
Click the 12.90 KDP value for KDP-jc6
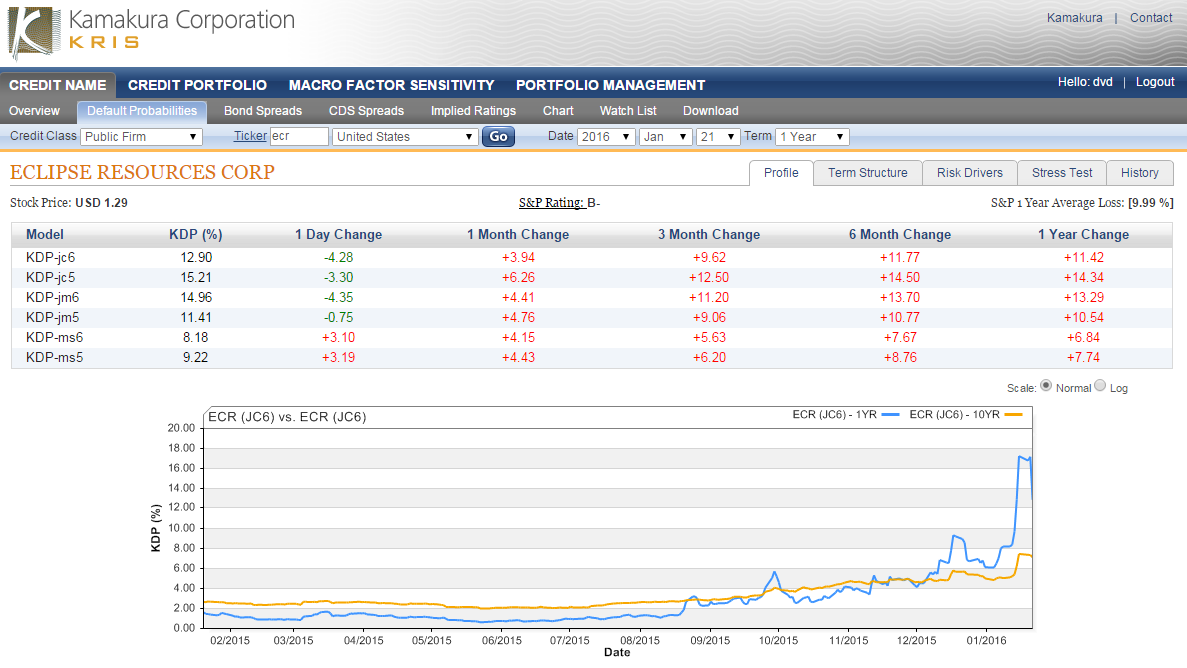coord(196,258)
